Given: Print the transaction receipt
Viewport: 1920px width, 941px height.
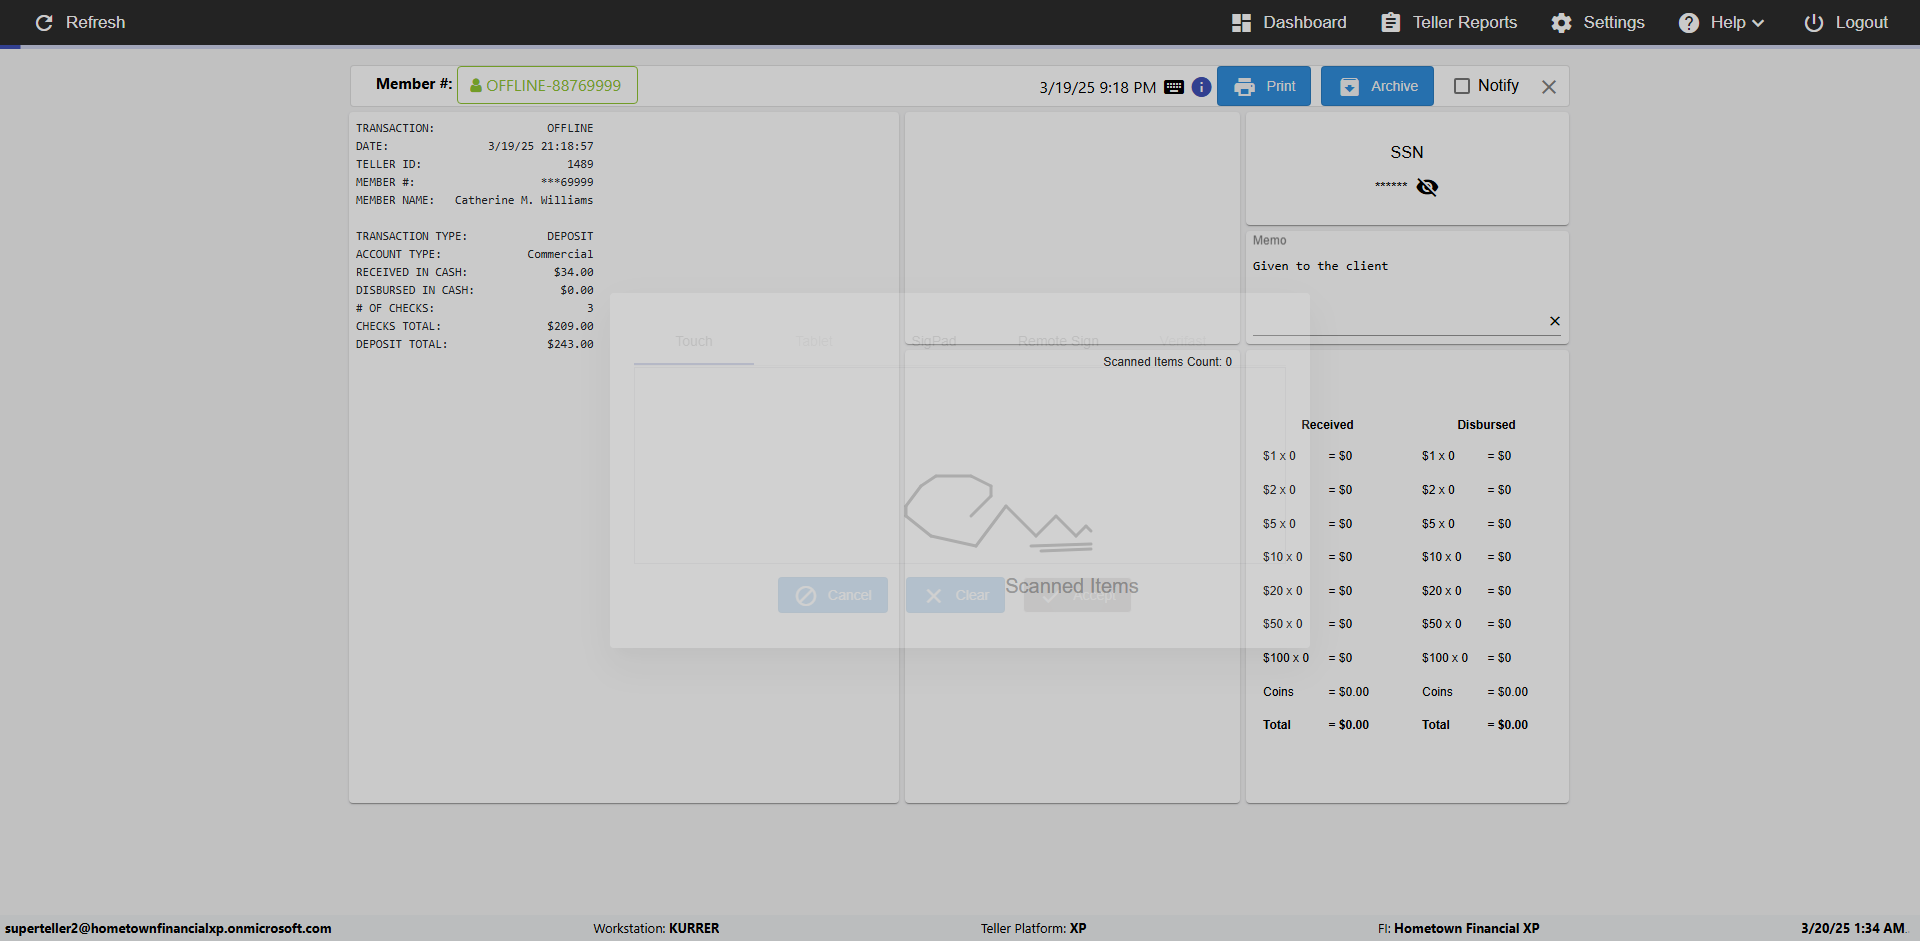Looking at the screenshot, I should tap(1264, 86).
